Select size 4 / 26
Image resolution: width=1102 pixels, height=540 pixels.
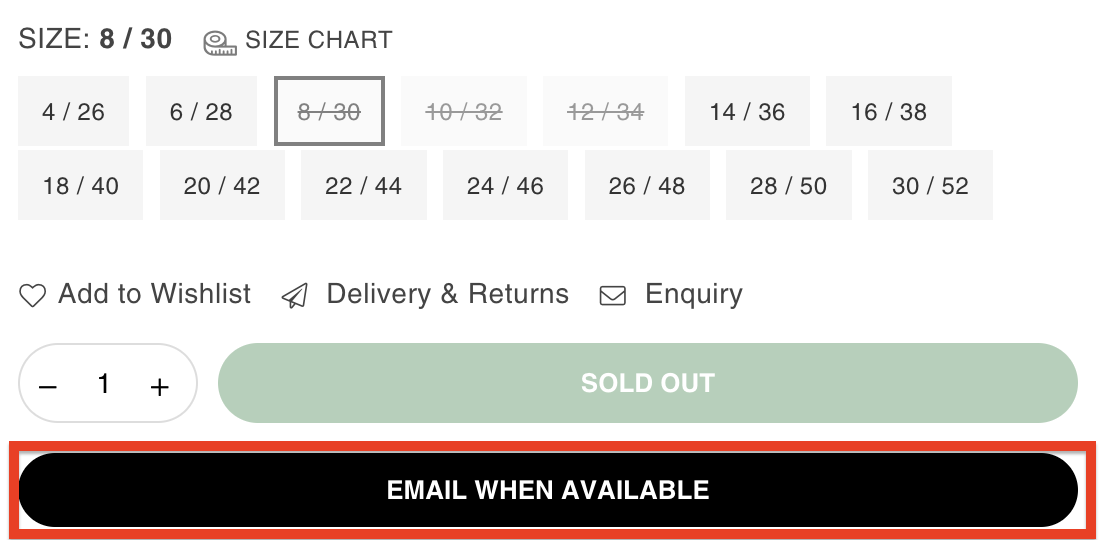point(73,111)
